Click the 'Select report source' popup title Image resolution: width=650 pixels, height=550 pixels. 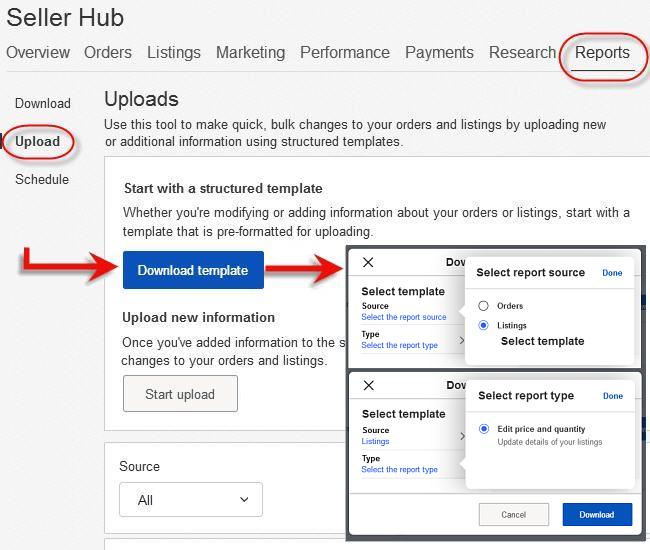(x=530, y=273)
